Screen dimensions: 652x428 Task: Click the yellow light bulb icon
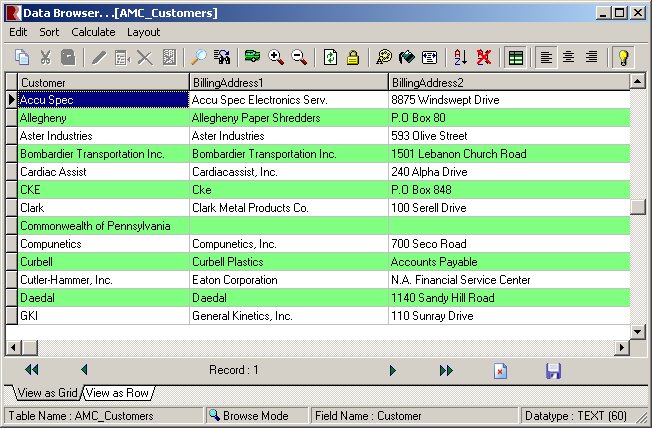pyautogui.click(x=623, y=57)
